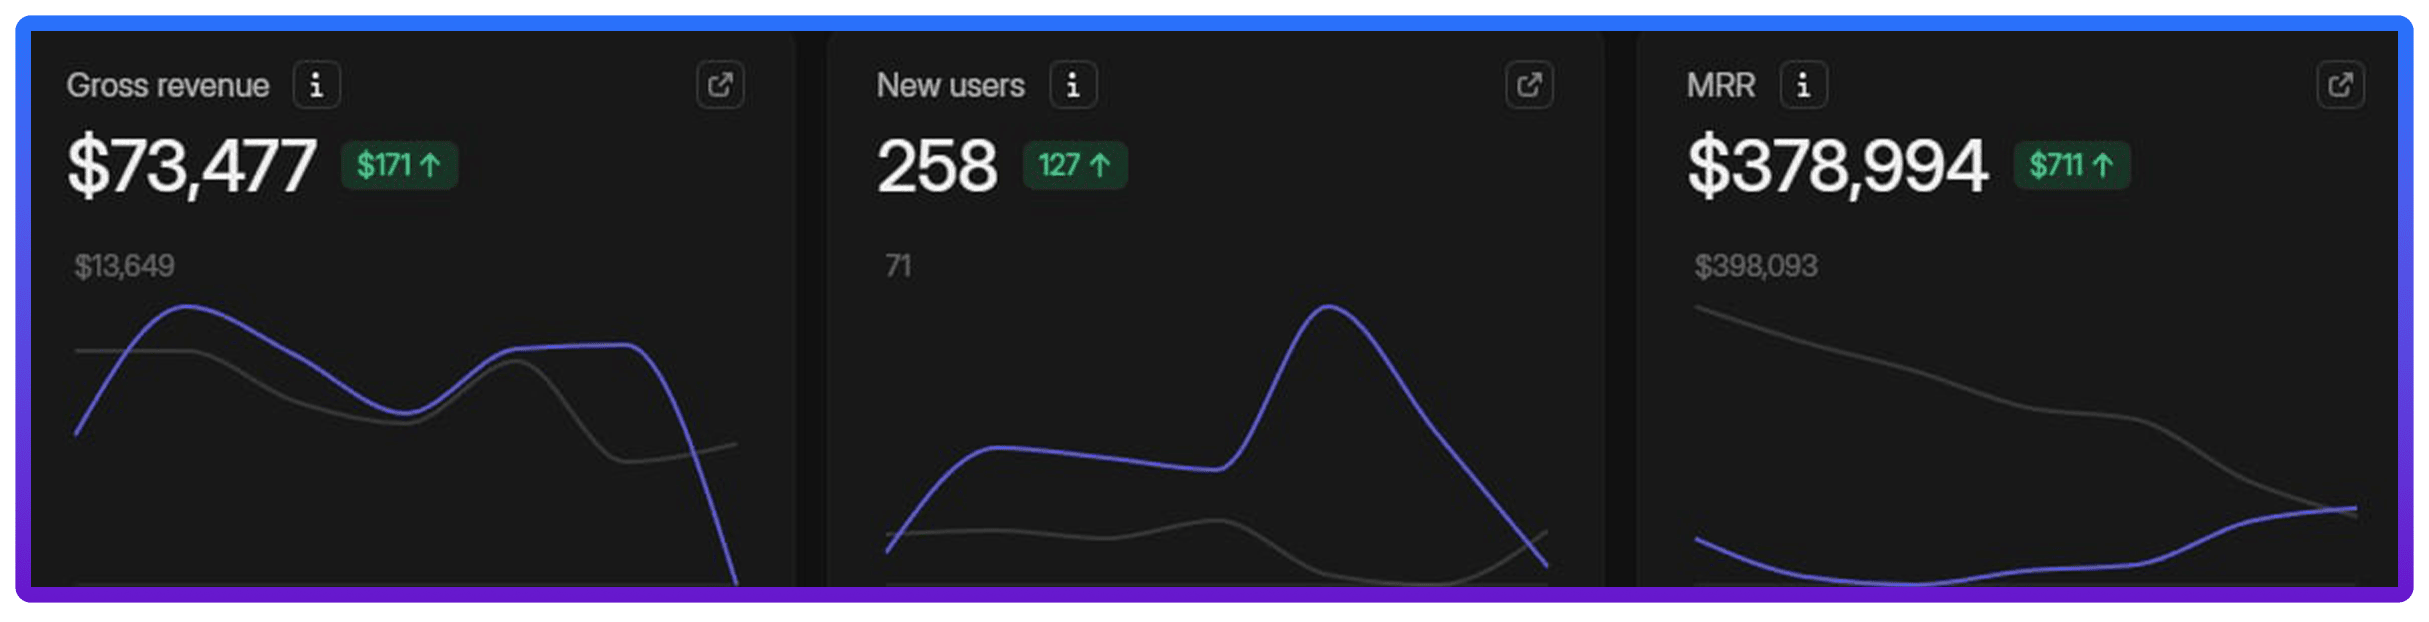Open MRR report via external link icon
Viewport: 2429px width, 622px height.
2340,85
